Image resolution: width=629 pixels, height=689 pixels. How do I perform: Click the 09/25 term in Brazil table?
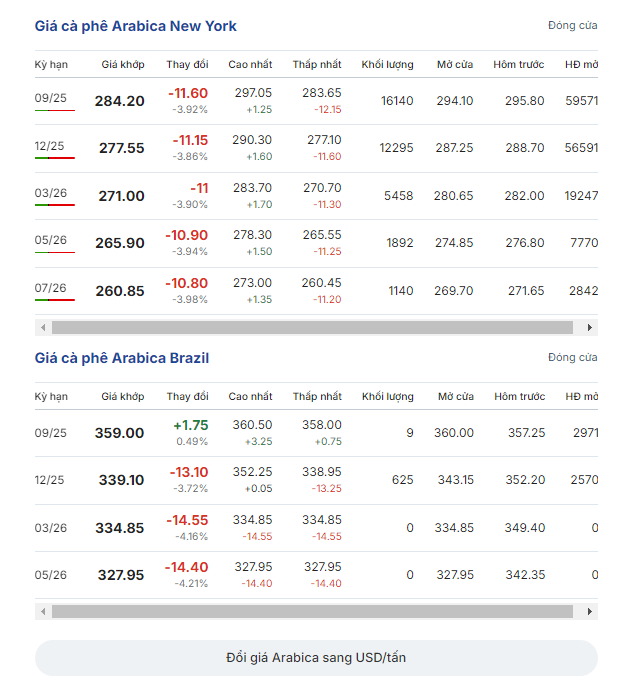(51, 433)
